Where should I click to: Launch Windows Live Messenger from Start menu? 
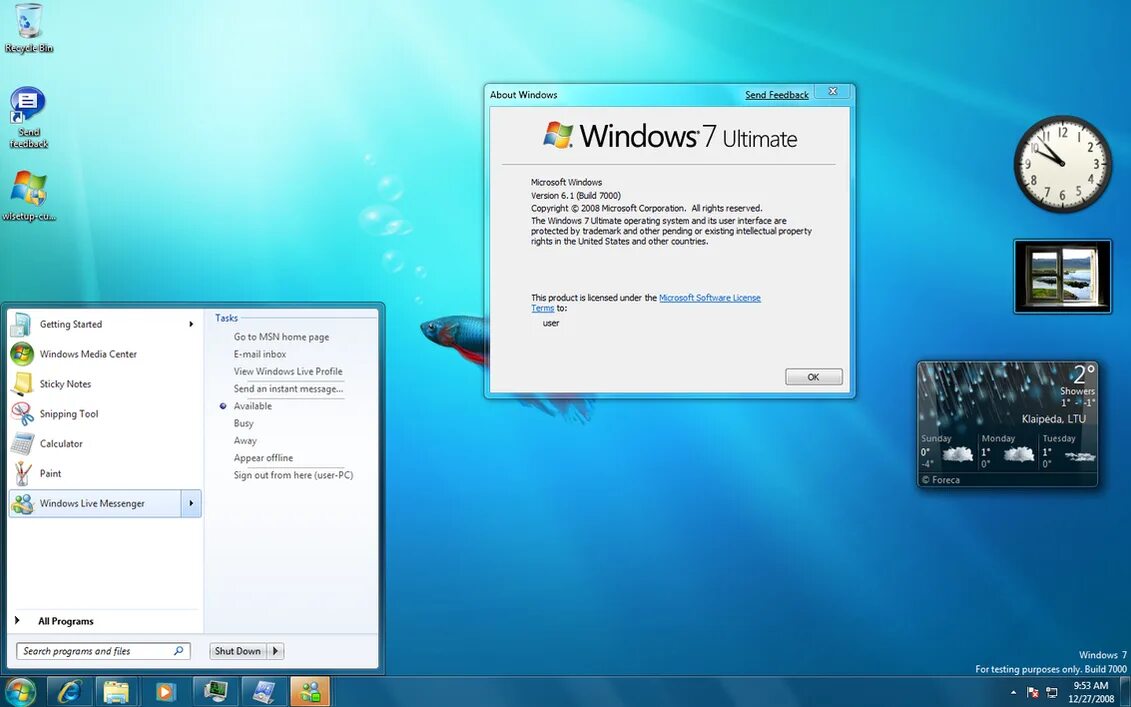click(94, 504)
